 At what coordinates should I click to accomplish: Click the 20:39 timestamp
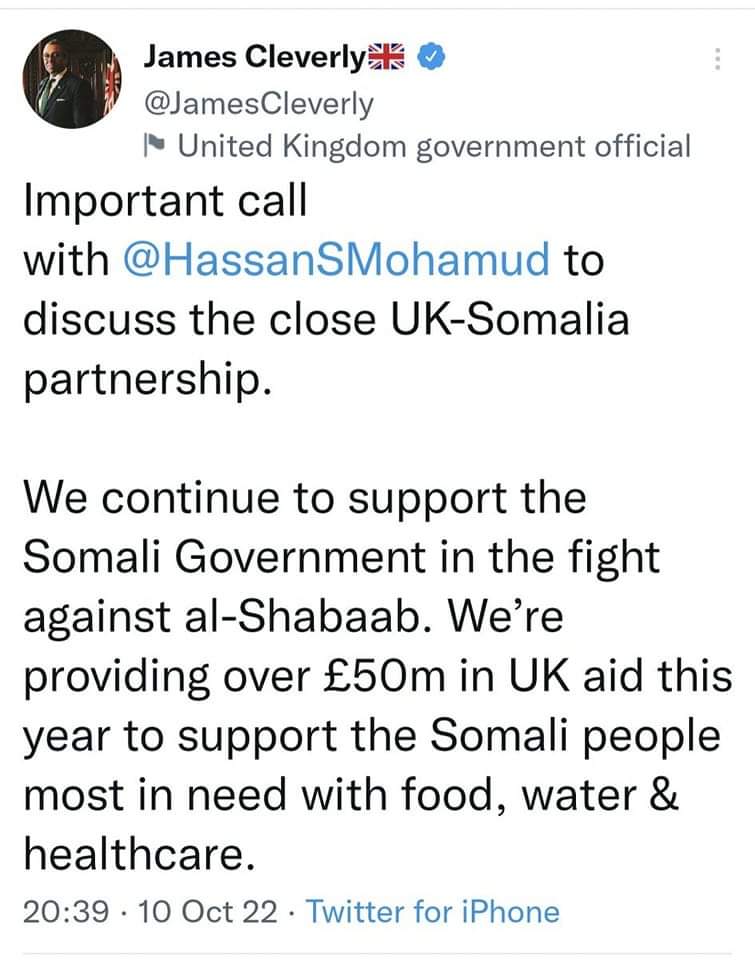[x=66, y=912]
